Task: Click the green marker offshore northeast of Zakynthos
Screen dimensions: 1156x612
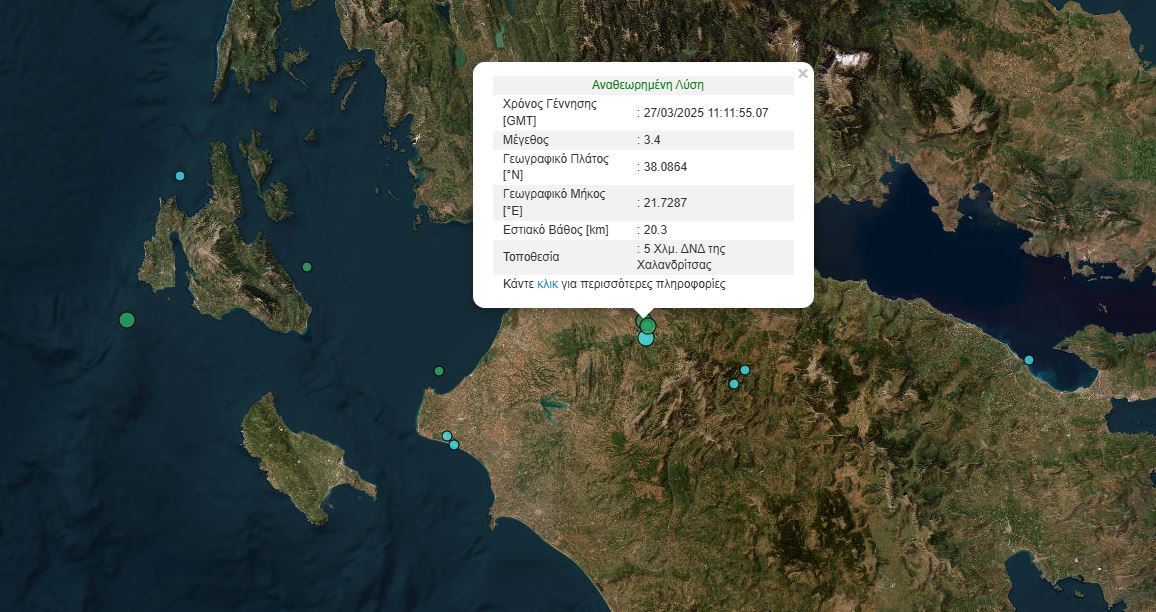Action: click(438, 371)
